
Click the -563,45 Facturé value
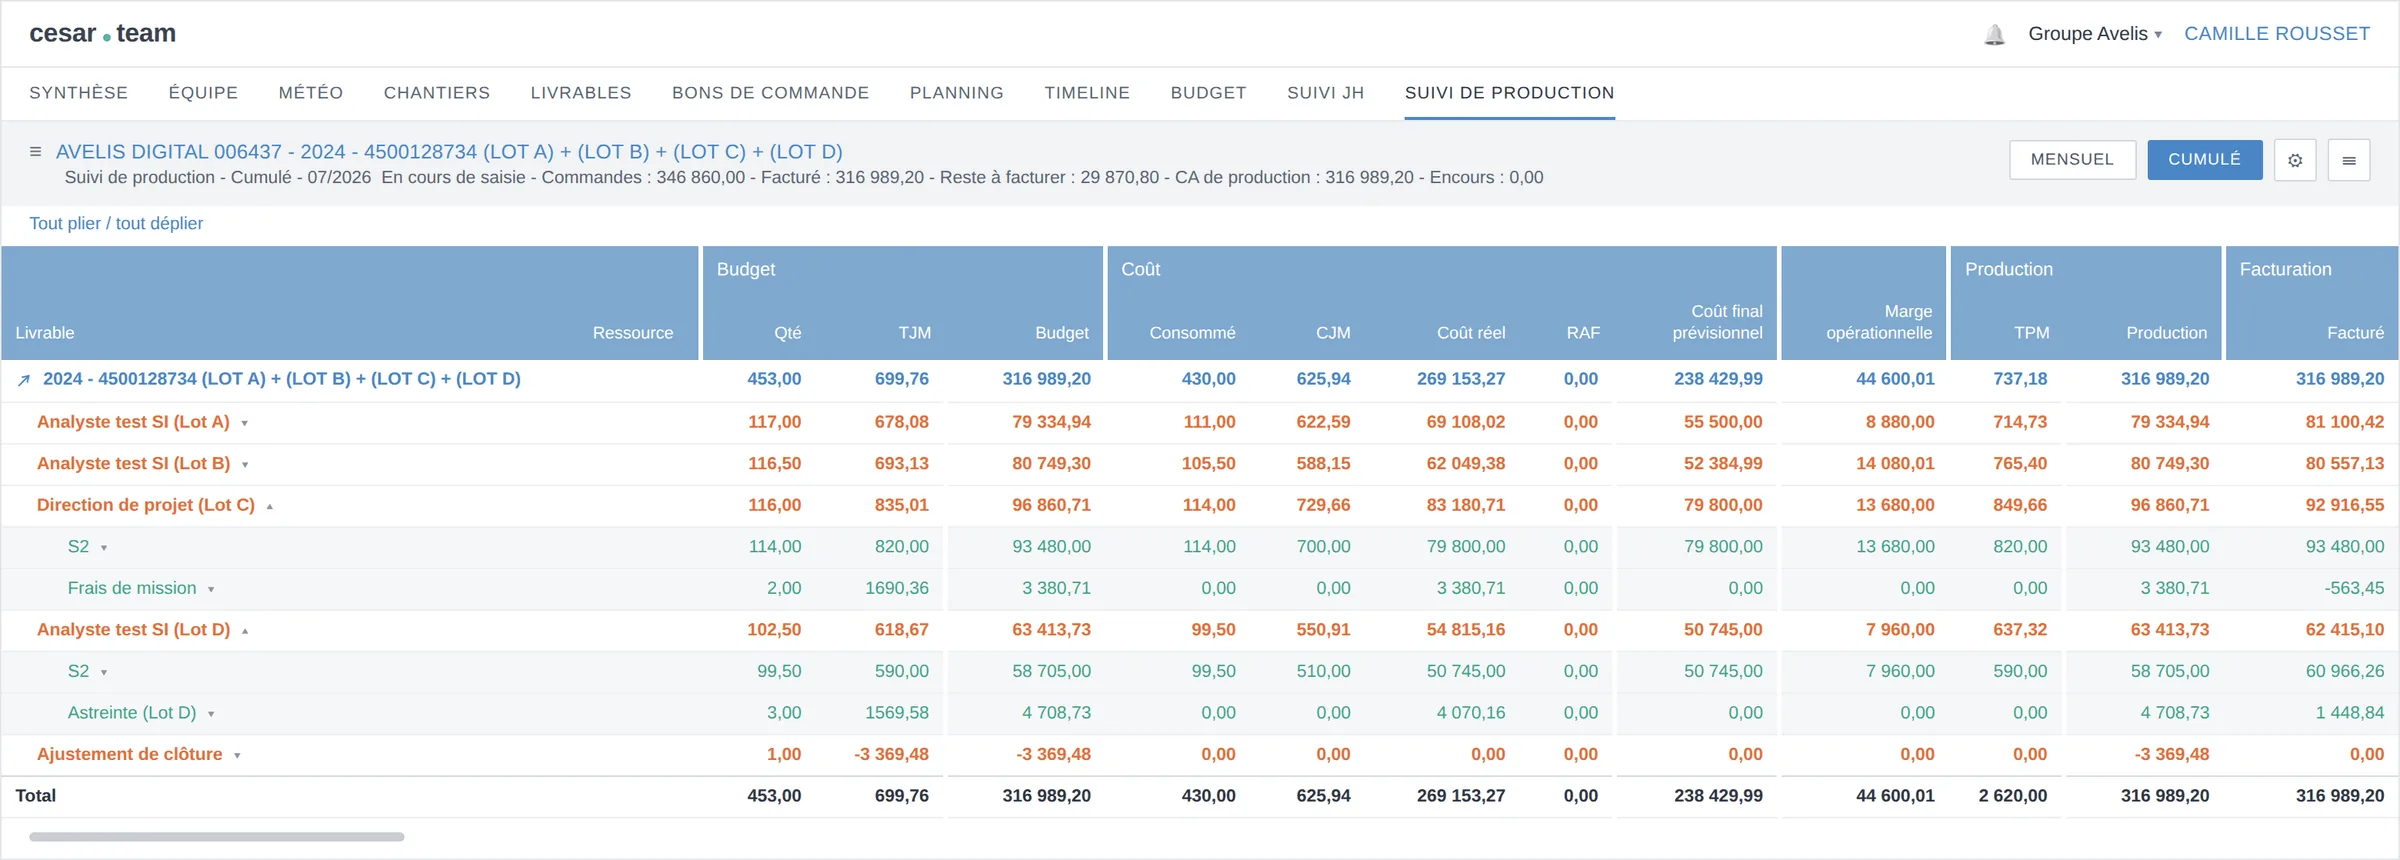click(2354, 589)
